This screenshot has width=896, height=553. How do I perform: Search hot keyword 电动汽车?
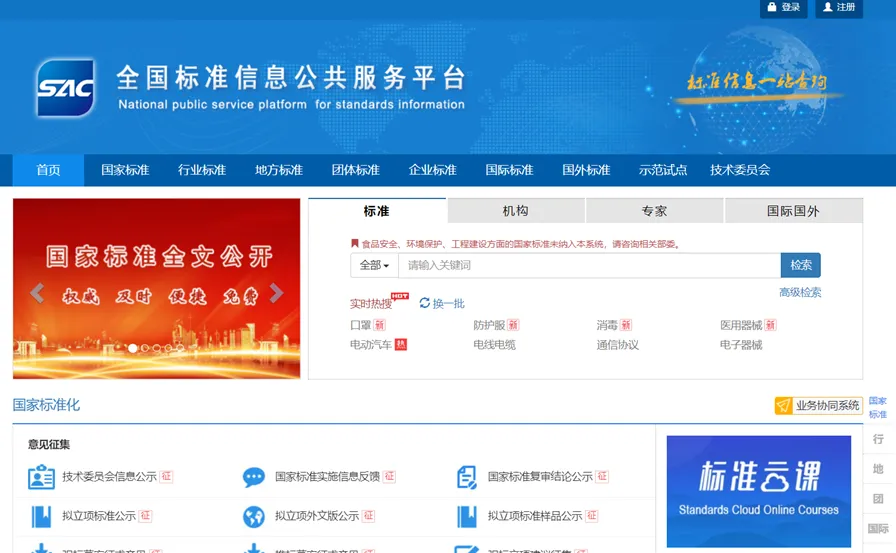coord(371,344)
